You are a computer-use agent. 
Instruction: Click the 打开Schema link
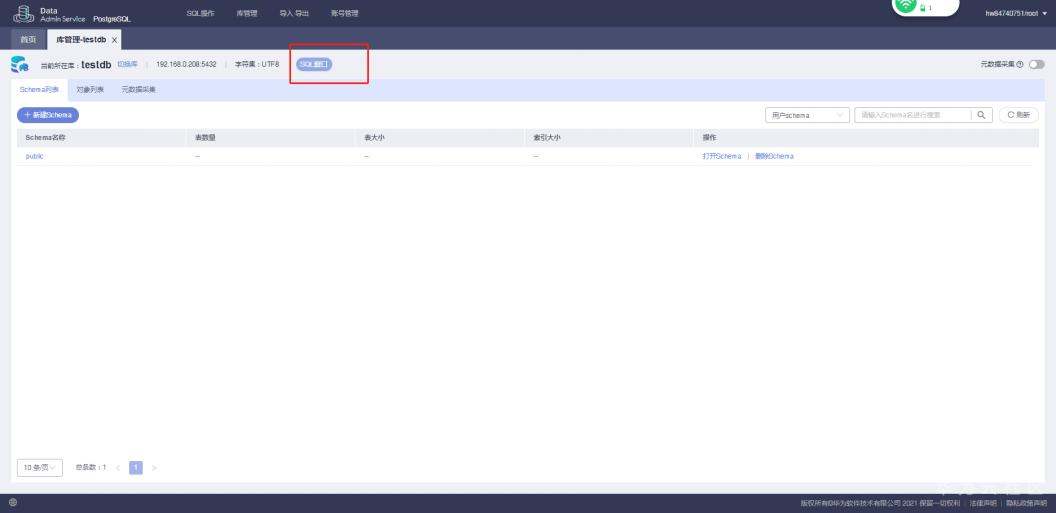pyautogui.click(x=721, y=156)
